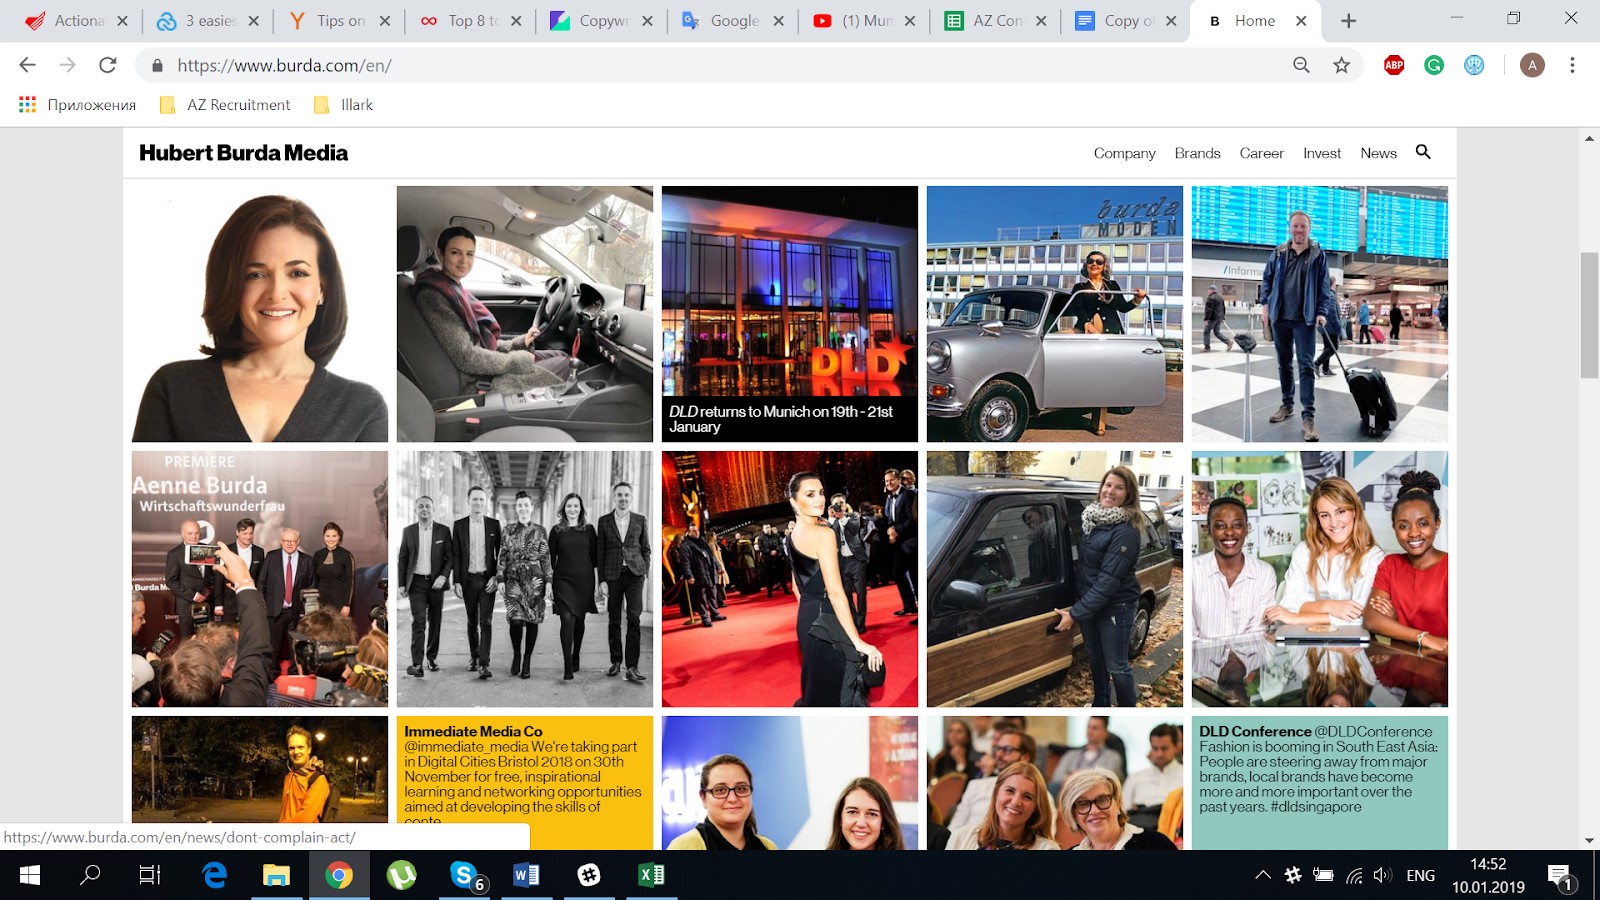Open the Company menu
Screen dimensions: 1600x900
tap(1124, 153)
